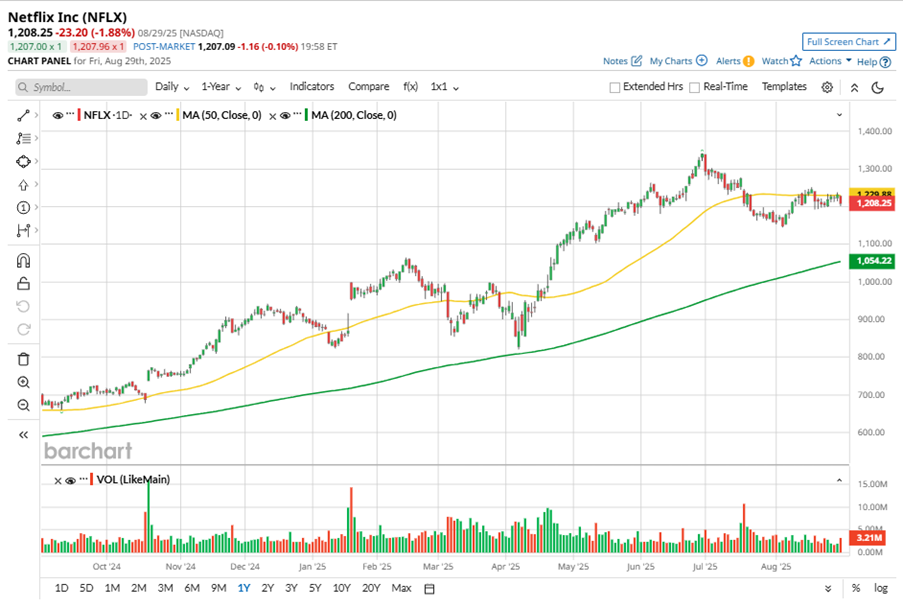Select the trend line drawing tool
The image size is (903, 607).
[x=23, y=115]
